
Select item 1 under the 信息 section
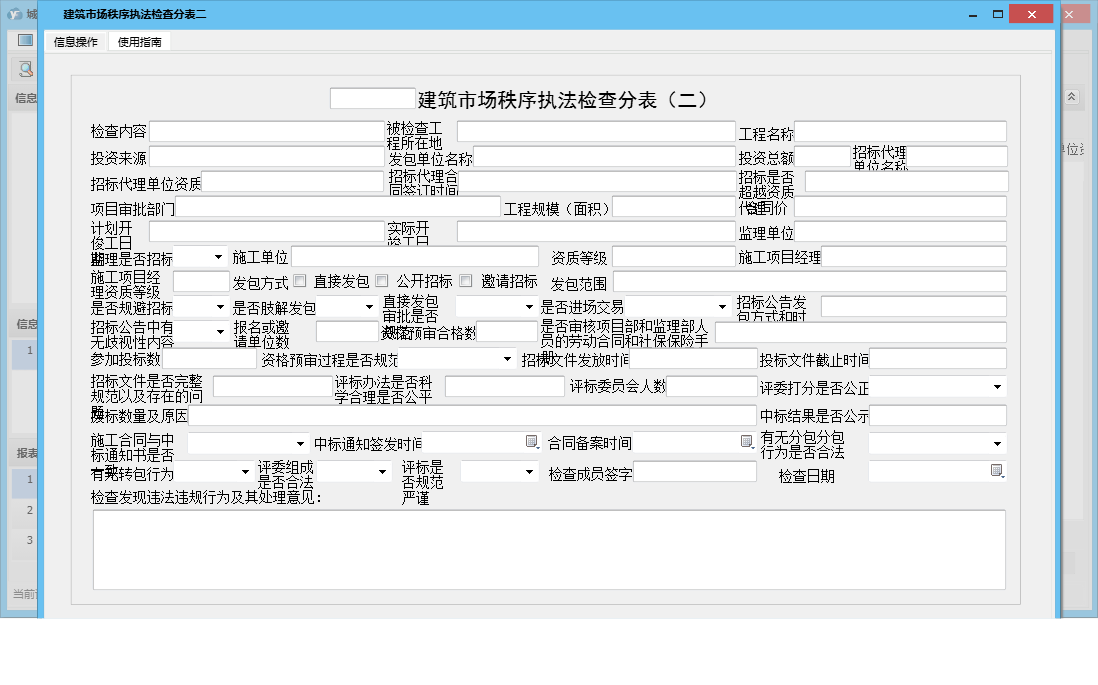pos(24,351)
